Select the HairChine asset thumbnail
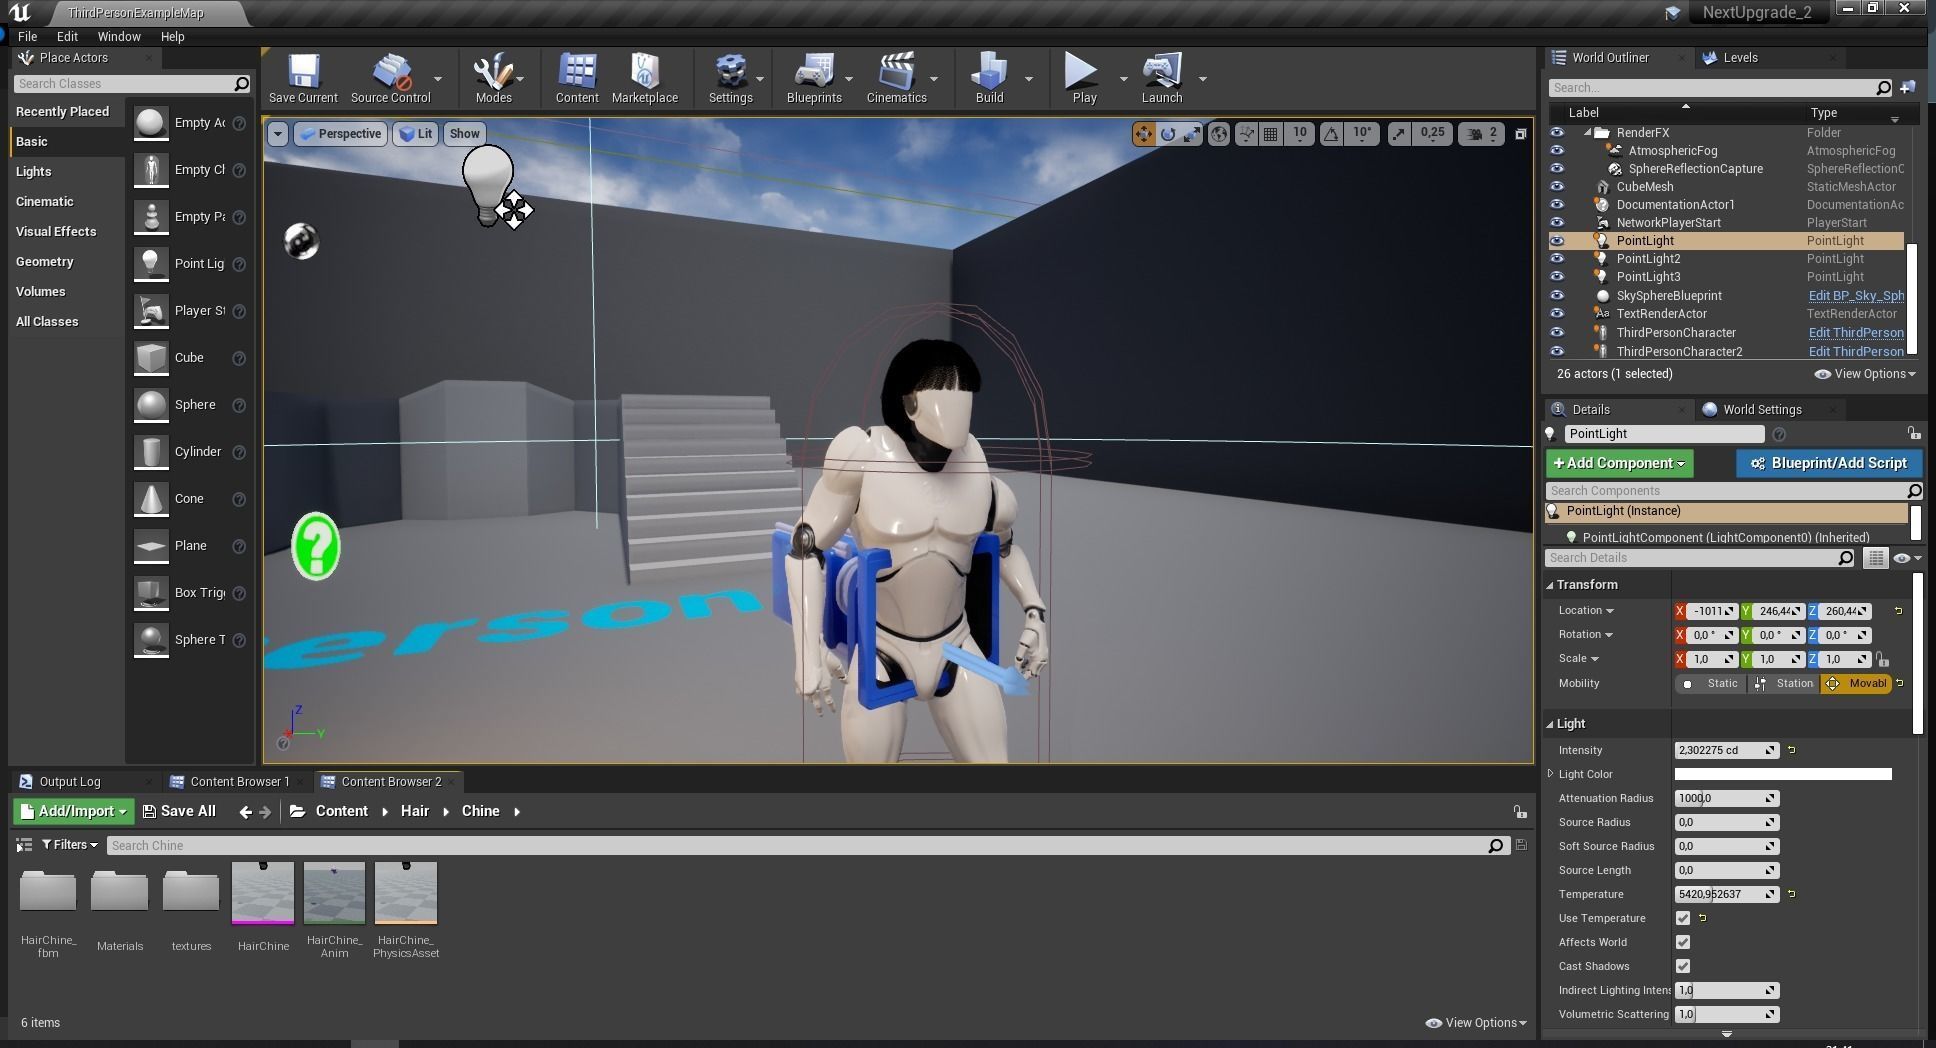1936x1048 pixels. tap(263, 893)
